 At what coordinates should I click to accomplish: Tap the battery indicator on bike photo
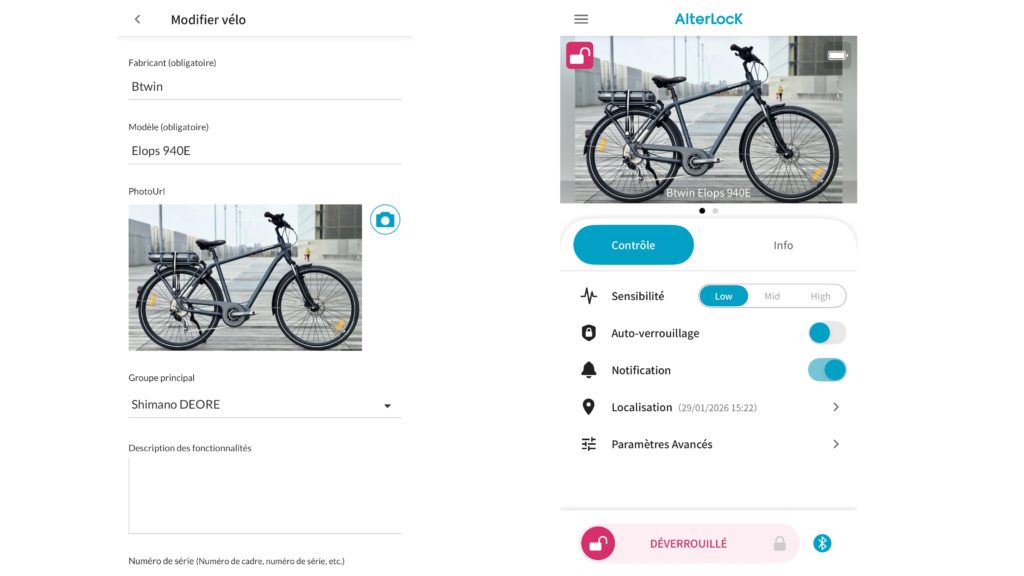837,55
